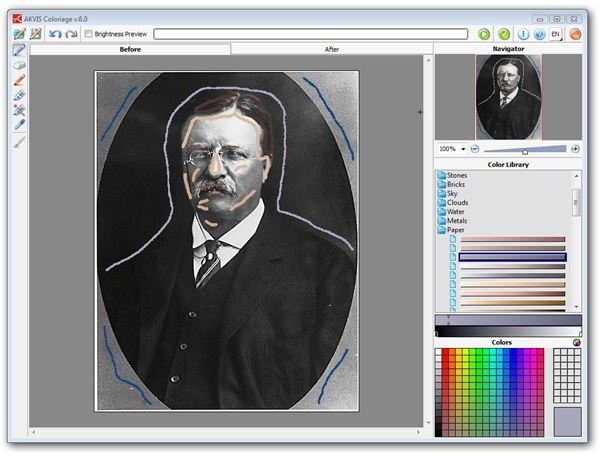Click the Navigator zoom slider handle

click(x=525, y=151)
